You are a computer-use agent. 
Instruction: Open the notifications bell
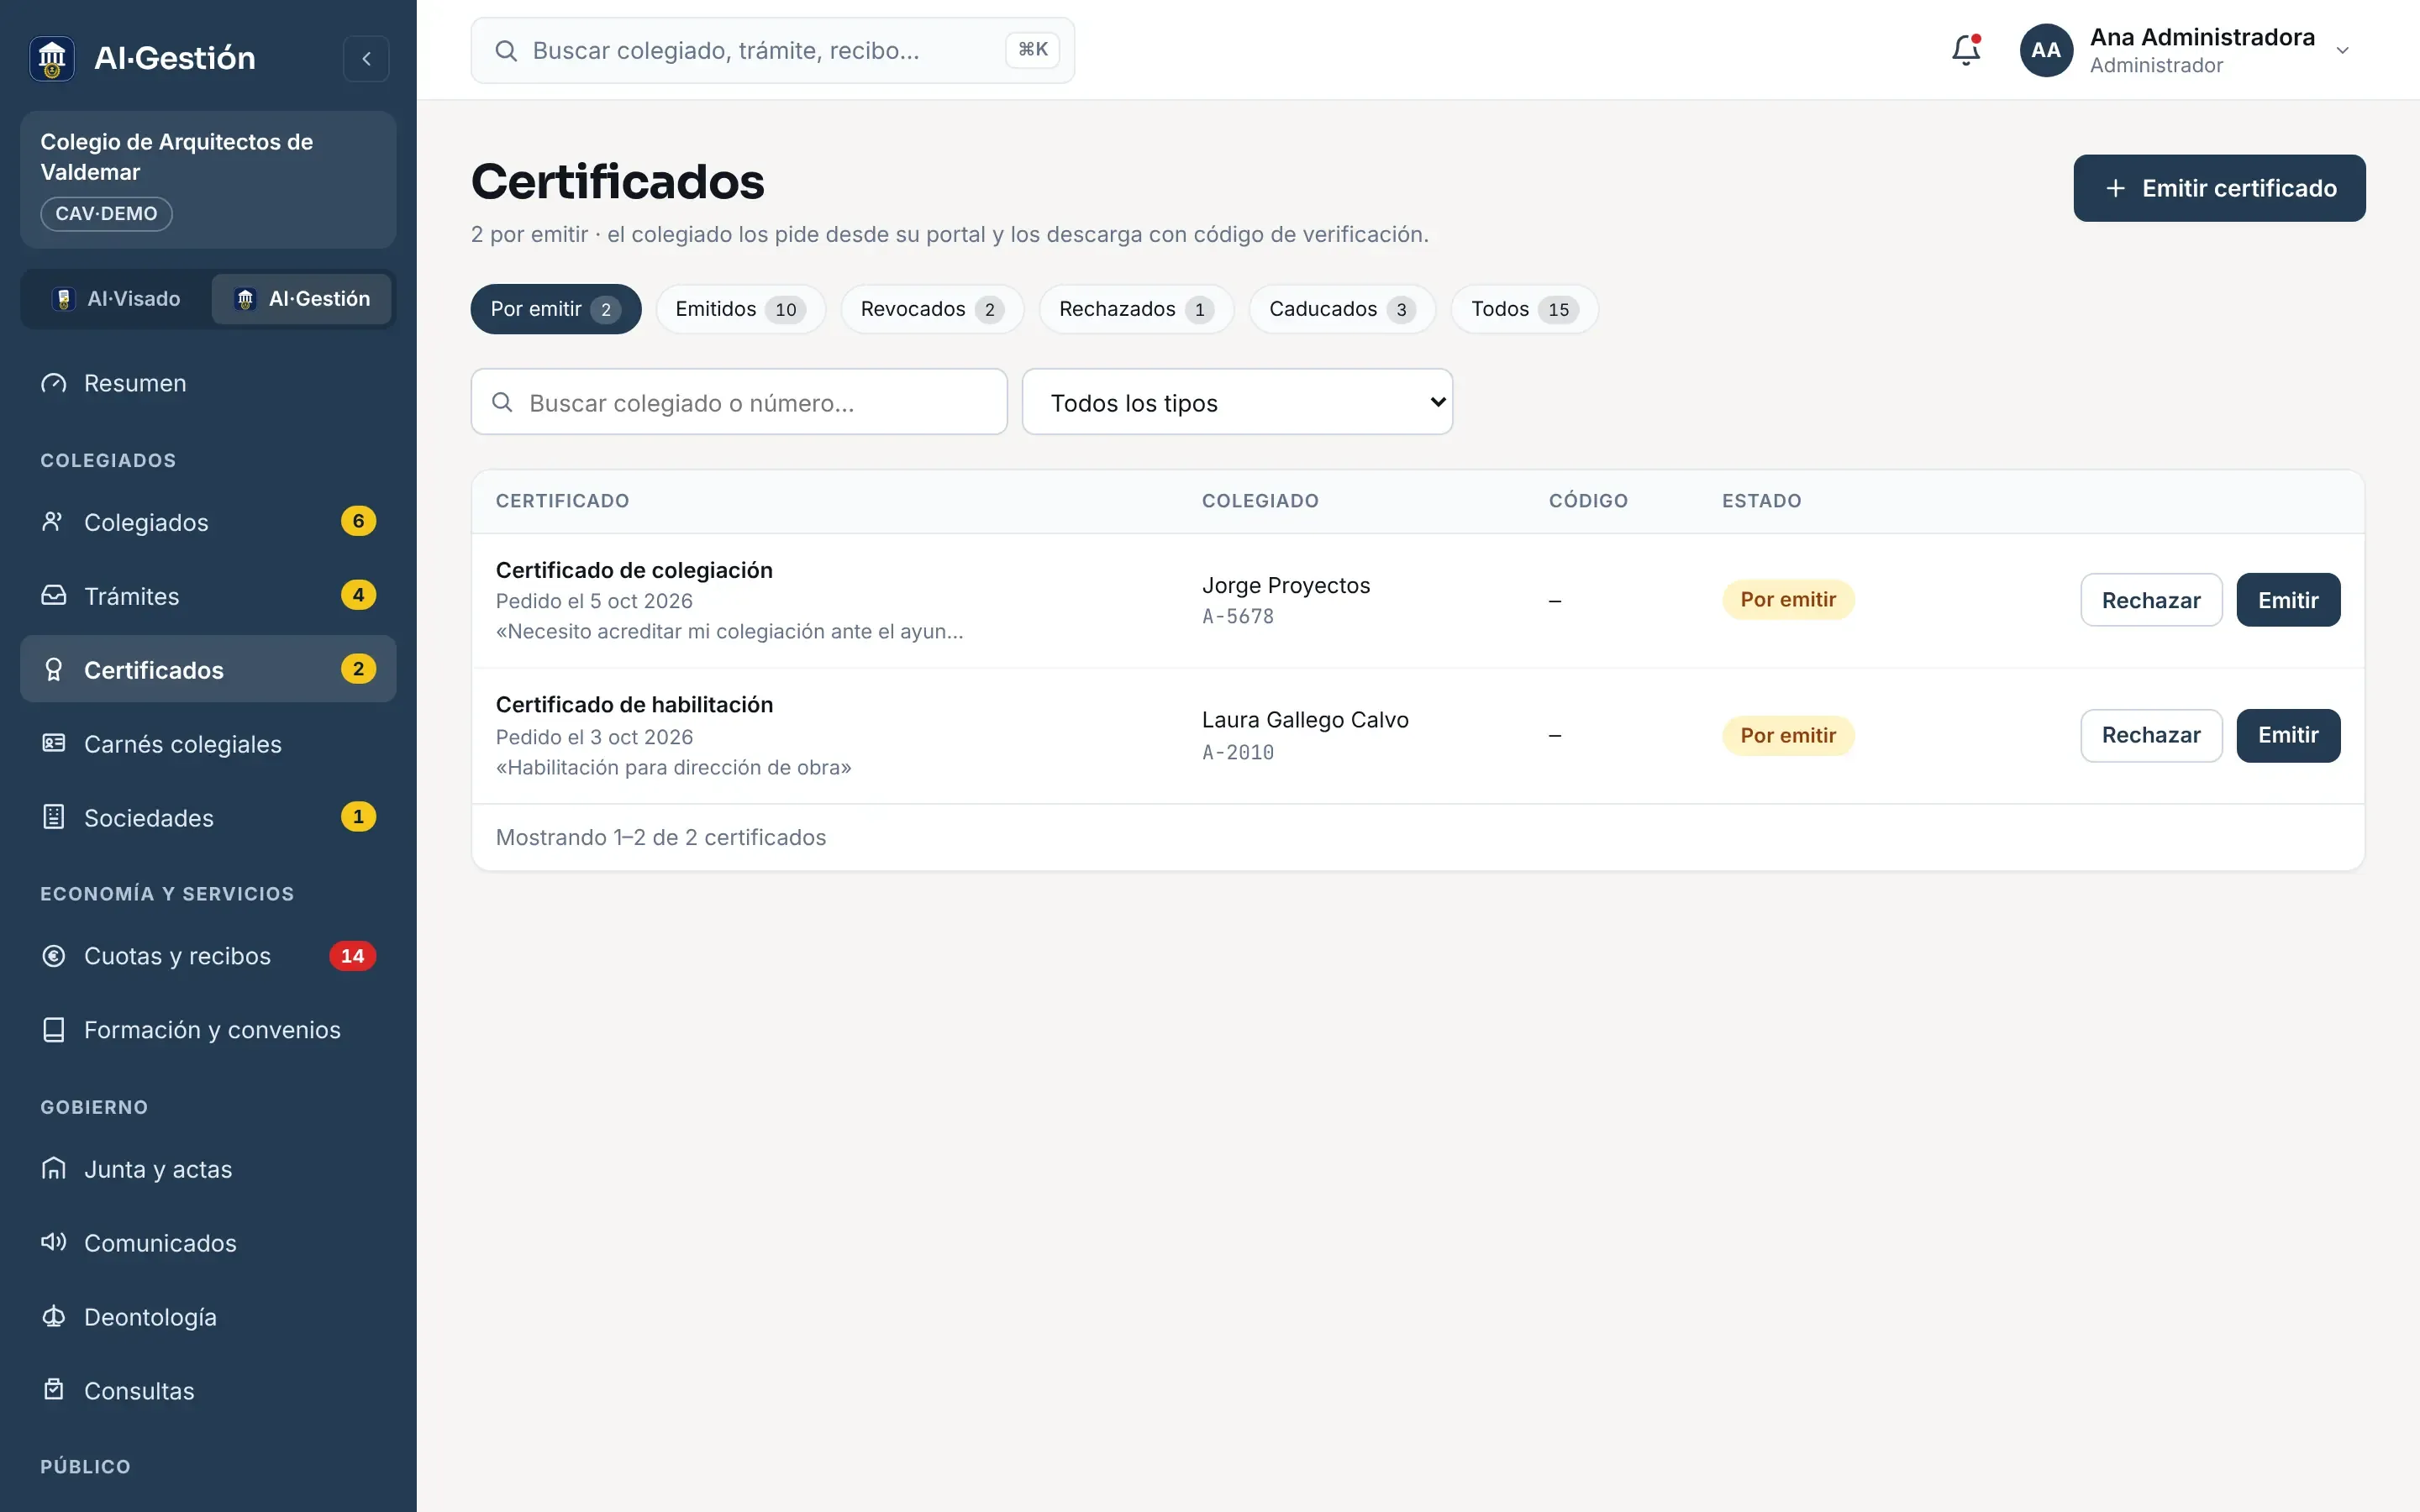click(1965, 50)
